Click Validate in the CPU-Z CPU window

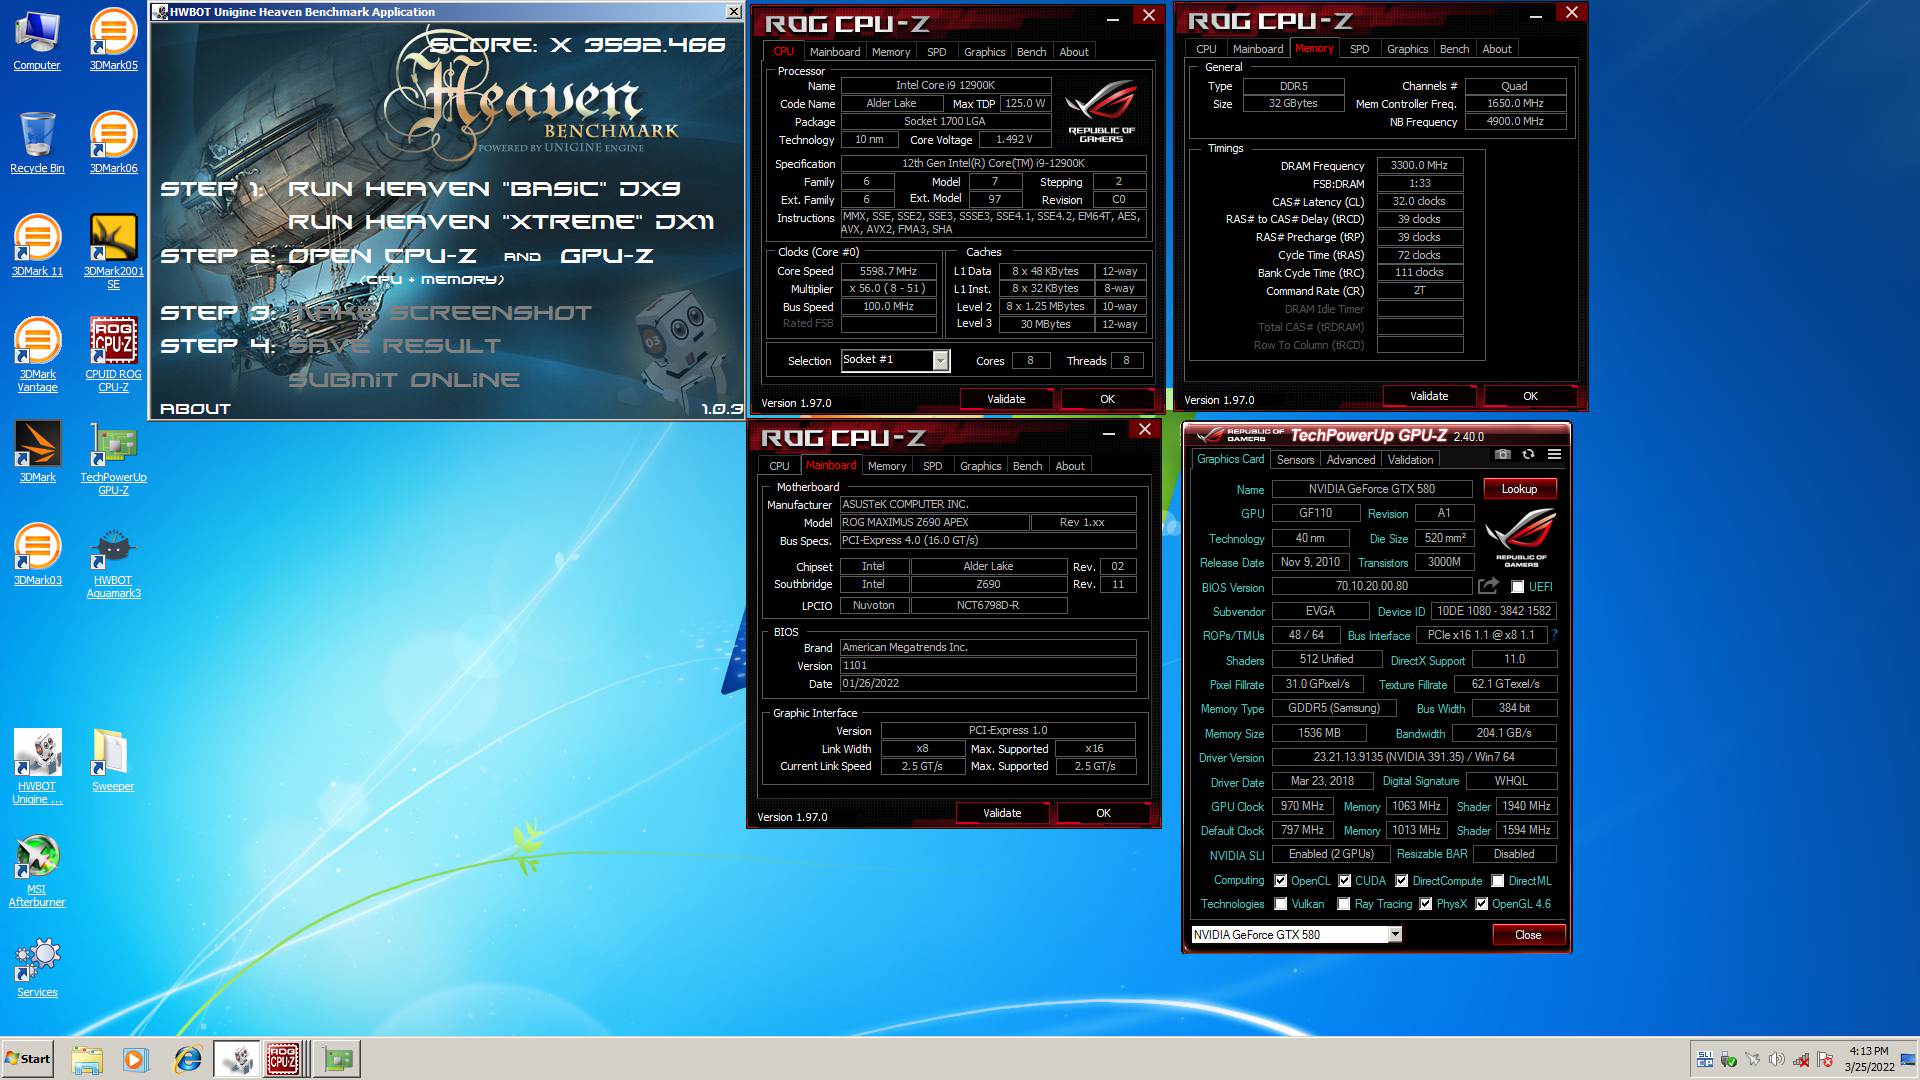[x=1006, y=399]
